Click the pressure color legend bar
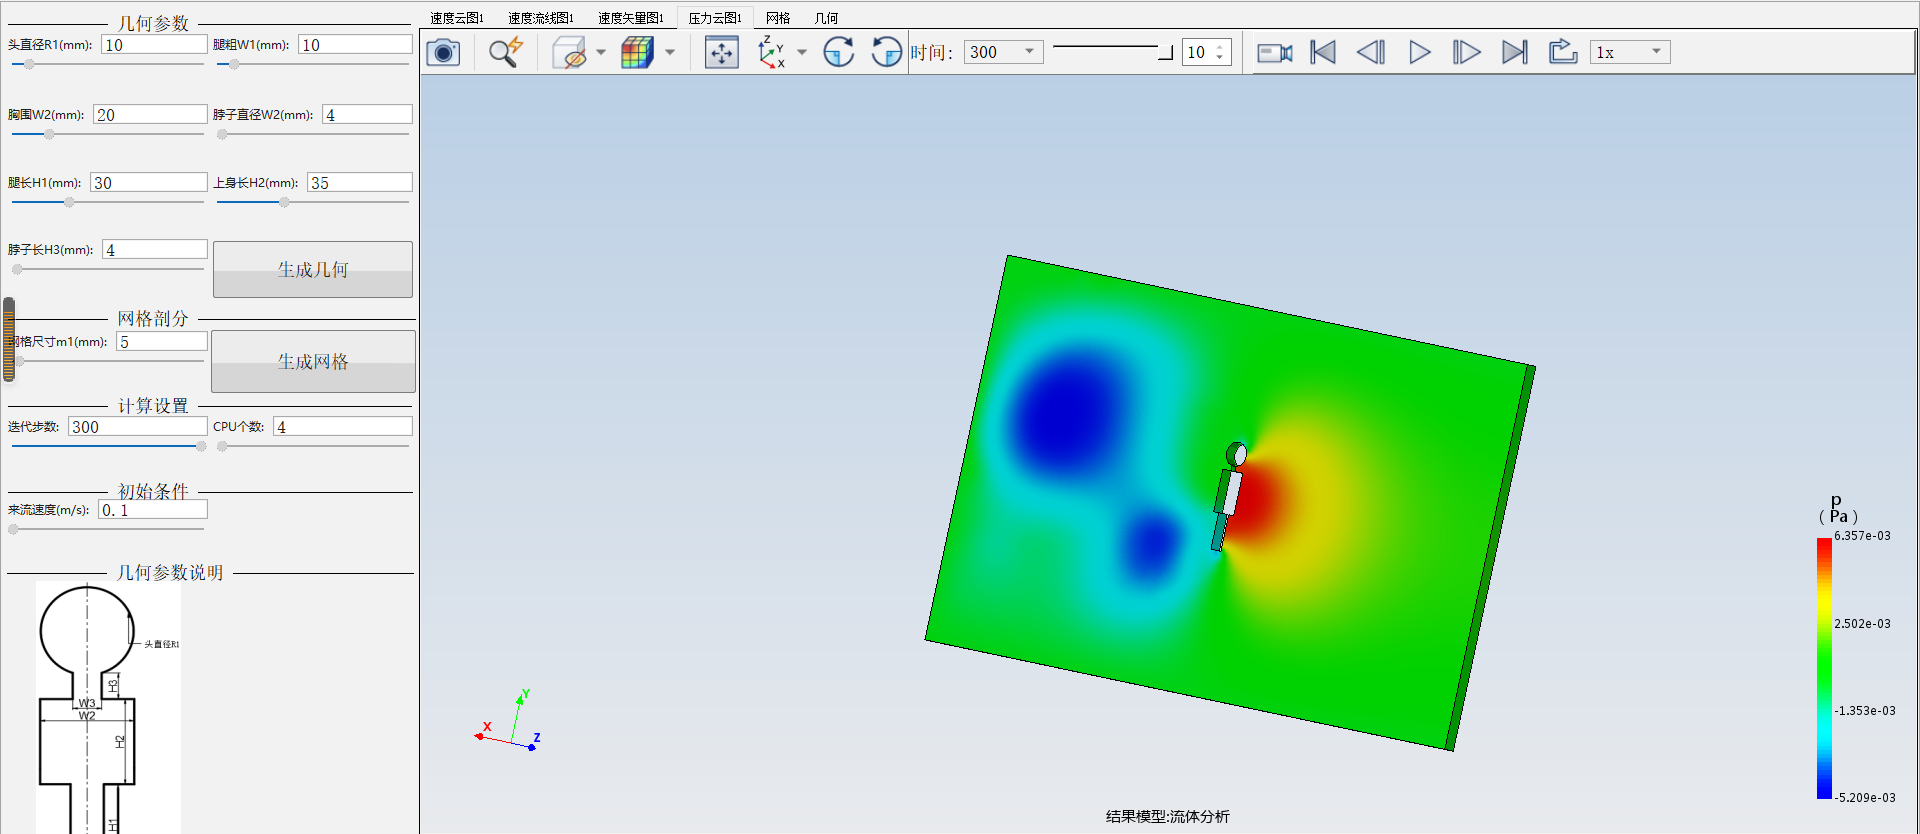This screenshot has height=834, width=1920. click(x=1824, y=668)
